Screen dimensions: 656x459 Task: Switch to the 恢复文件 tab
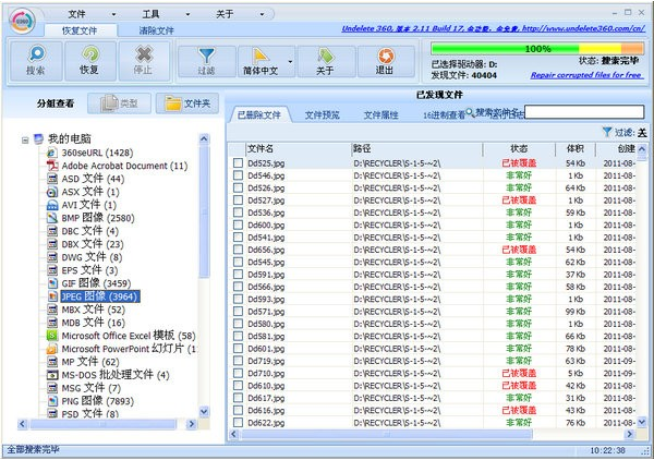[x=80, y=31]
